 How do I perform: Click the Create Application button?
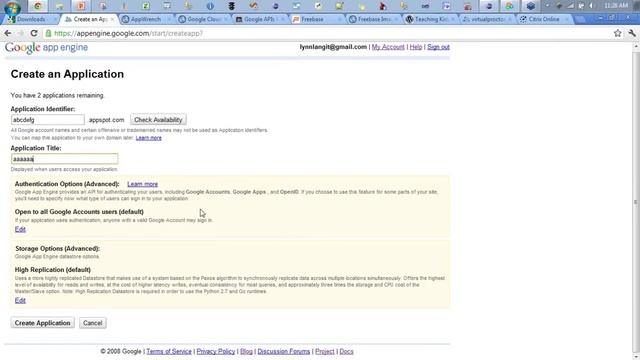coord(42,323)
